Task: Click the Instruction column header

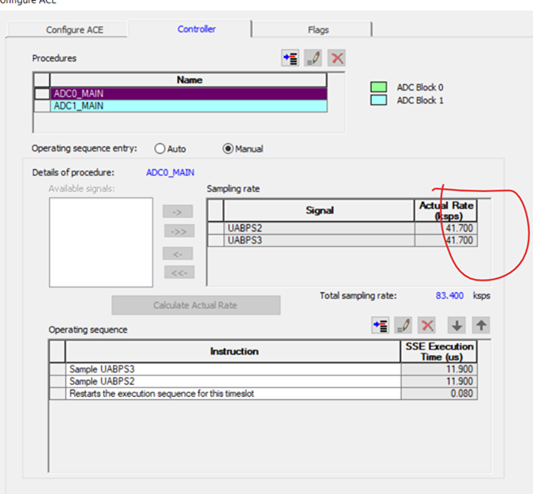Action: tap(233, 352)
